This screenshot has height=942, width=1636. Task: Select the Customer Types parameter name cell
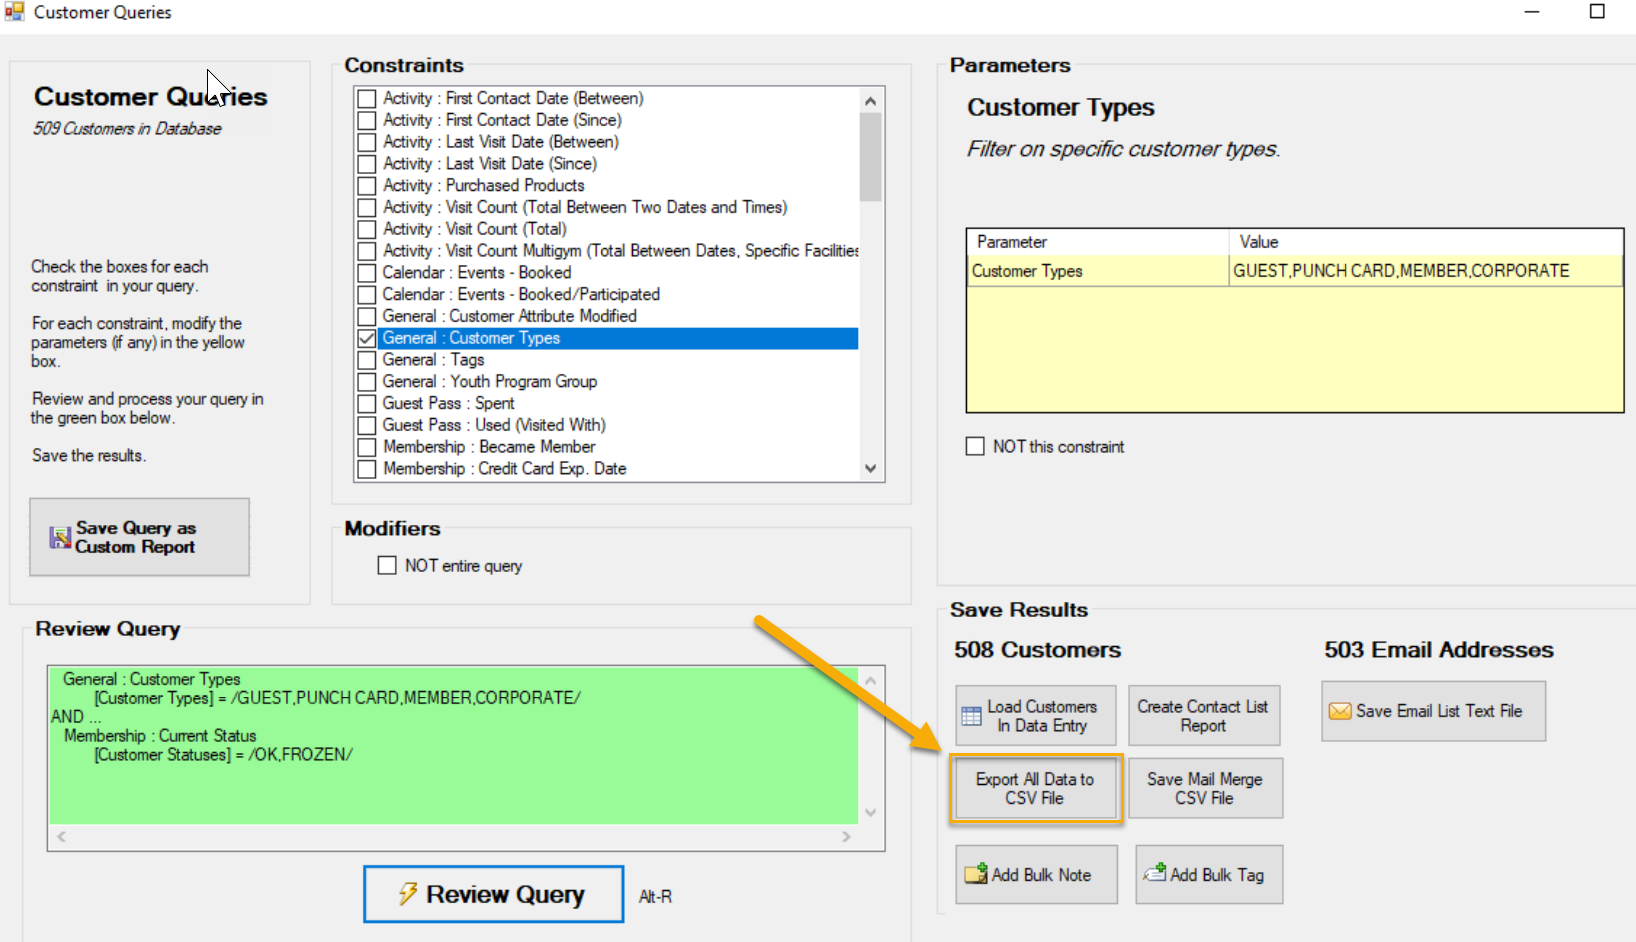(x=1098, y=271)
